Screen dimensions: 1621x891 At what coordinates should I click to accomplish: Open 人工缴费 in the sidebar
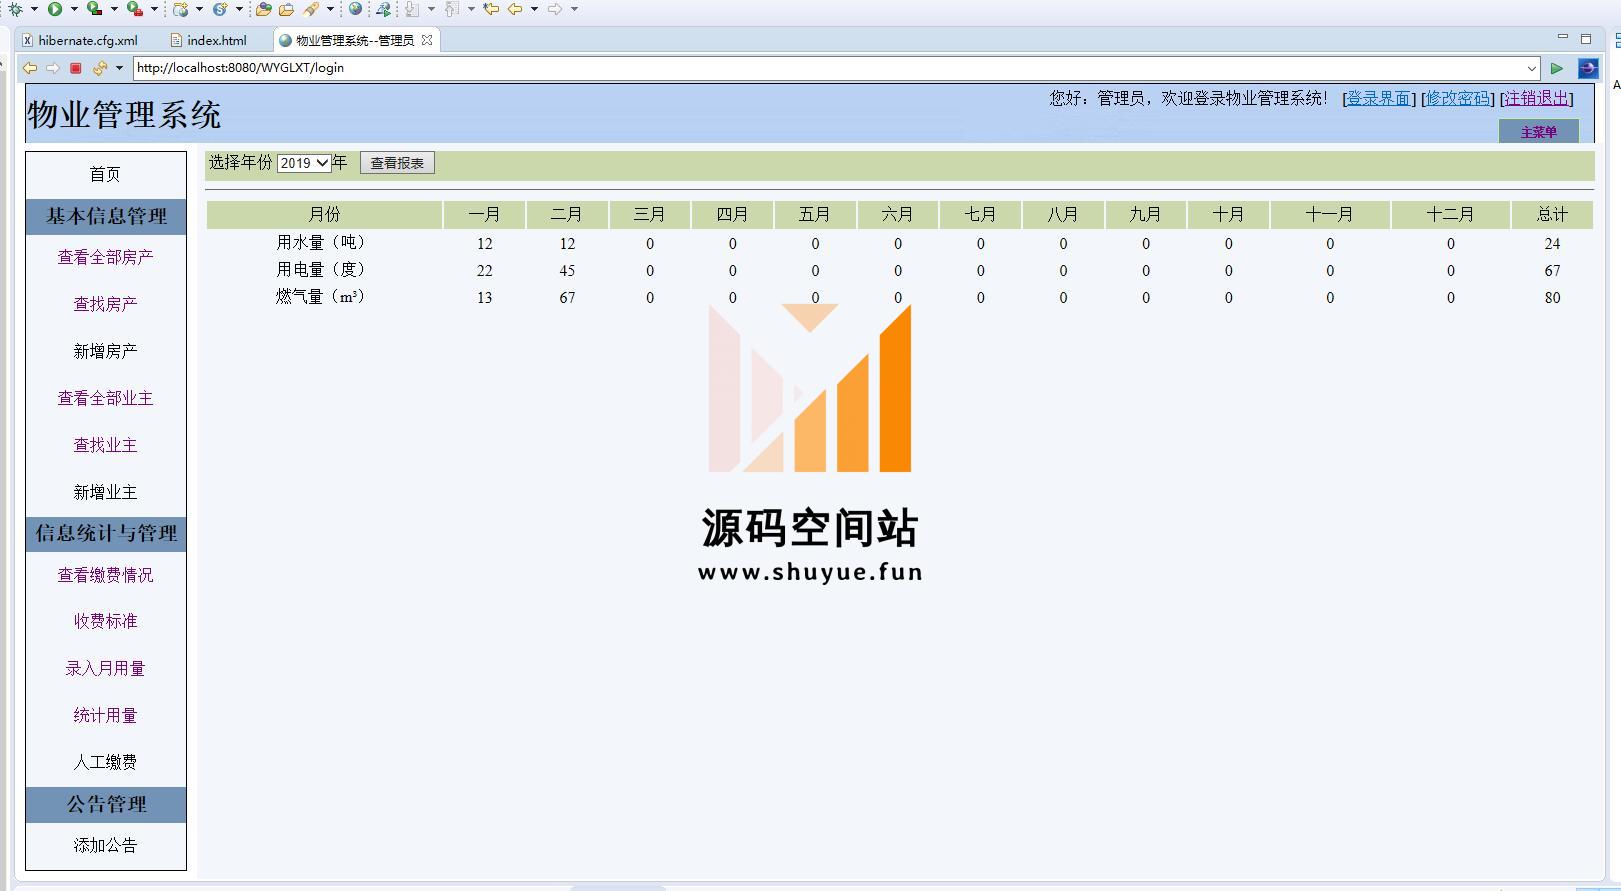[x=105, y=762]
